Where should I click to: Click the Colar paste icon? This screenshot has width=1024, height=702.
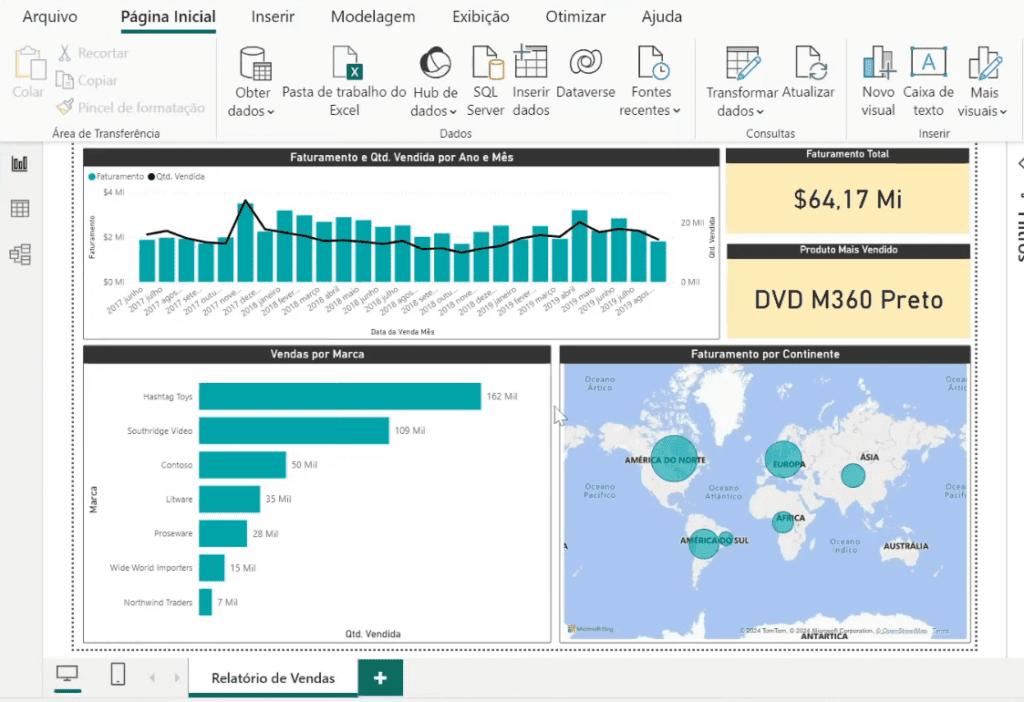point(29,64)
